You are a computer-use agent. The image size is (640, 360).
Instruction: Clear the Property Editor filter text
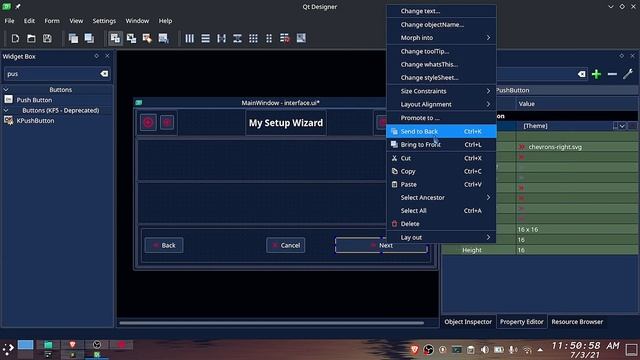click(x=582, y=74)
